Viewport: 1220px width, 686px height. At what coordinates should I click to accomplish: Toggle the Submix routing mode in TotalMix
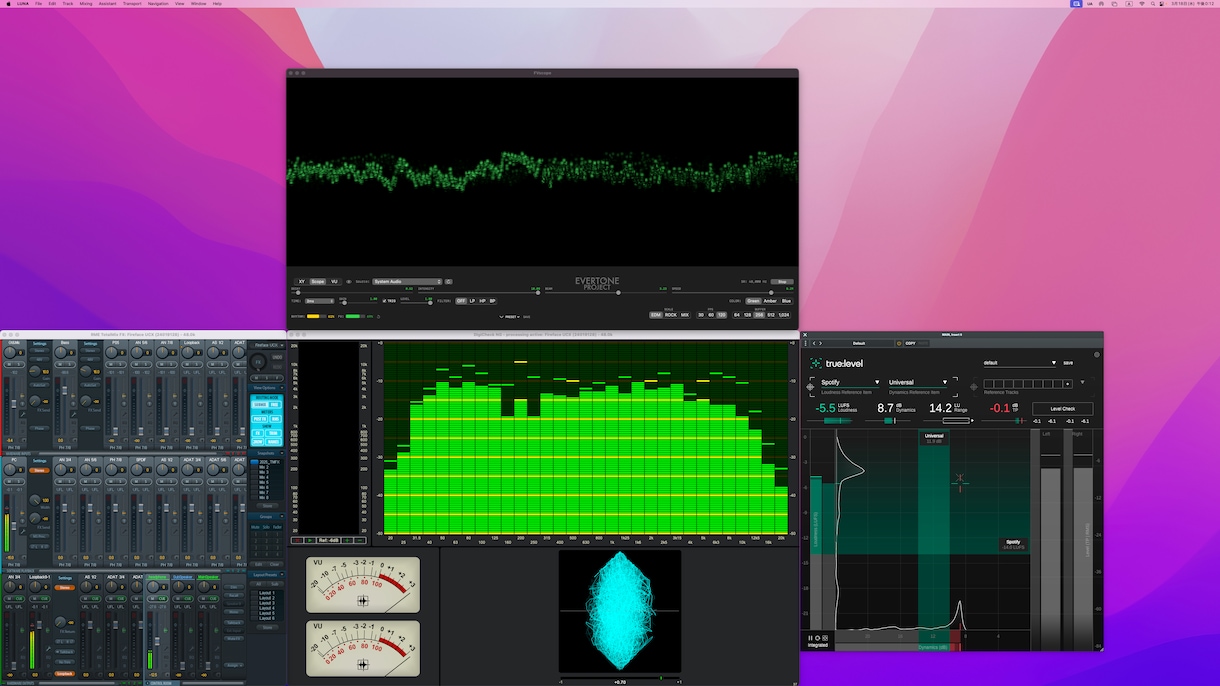259,405
